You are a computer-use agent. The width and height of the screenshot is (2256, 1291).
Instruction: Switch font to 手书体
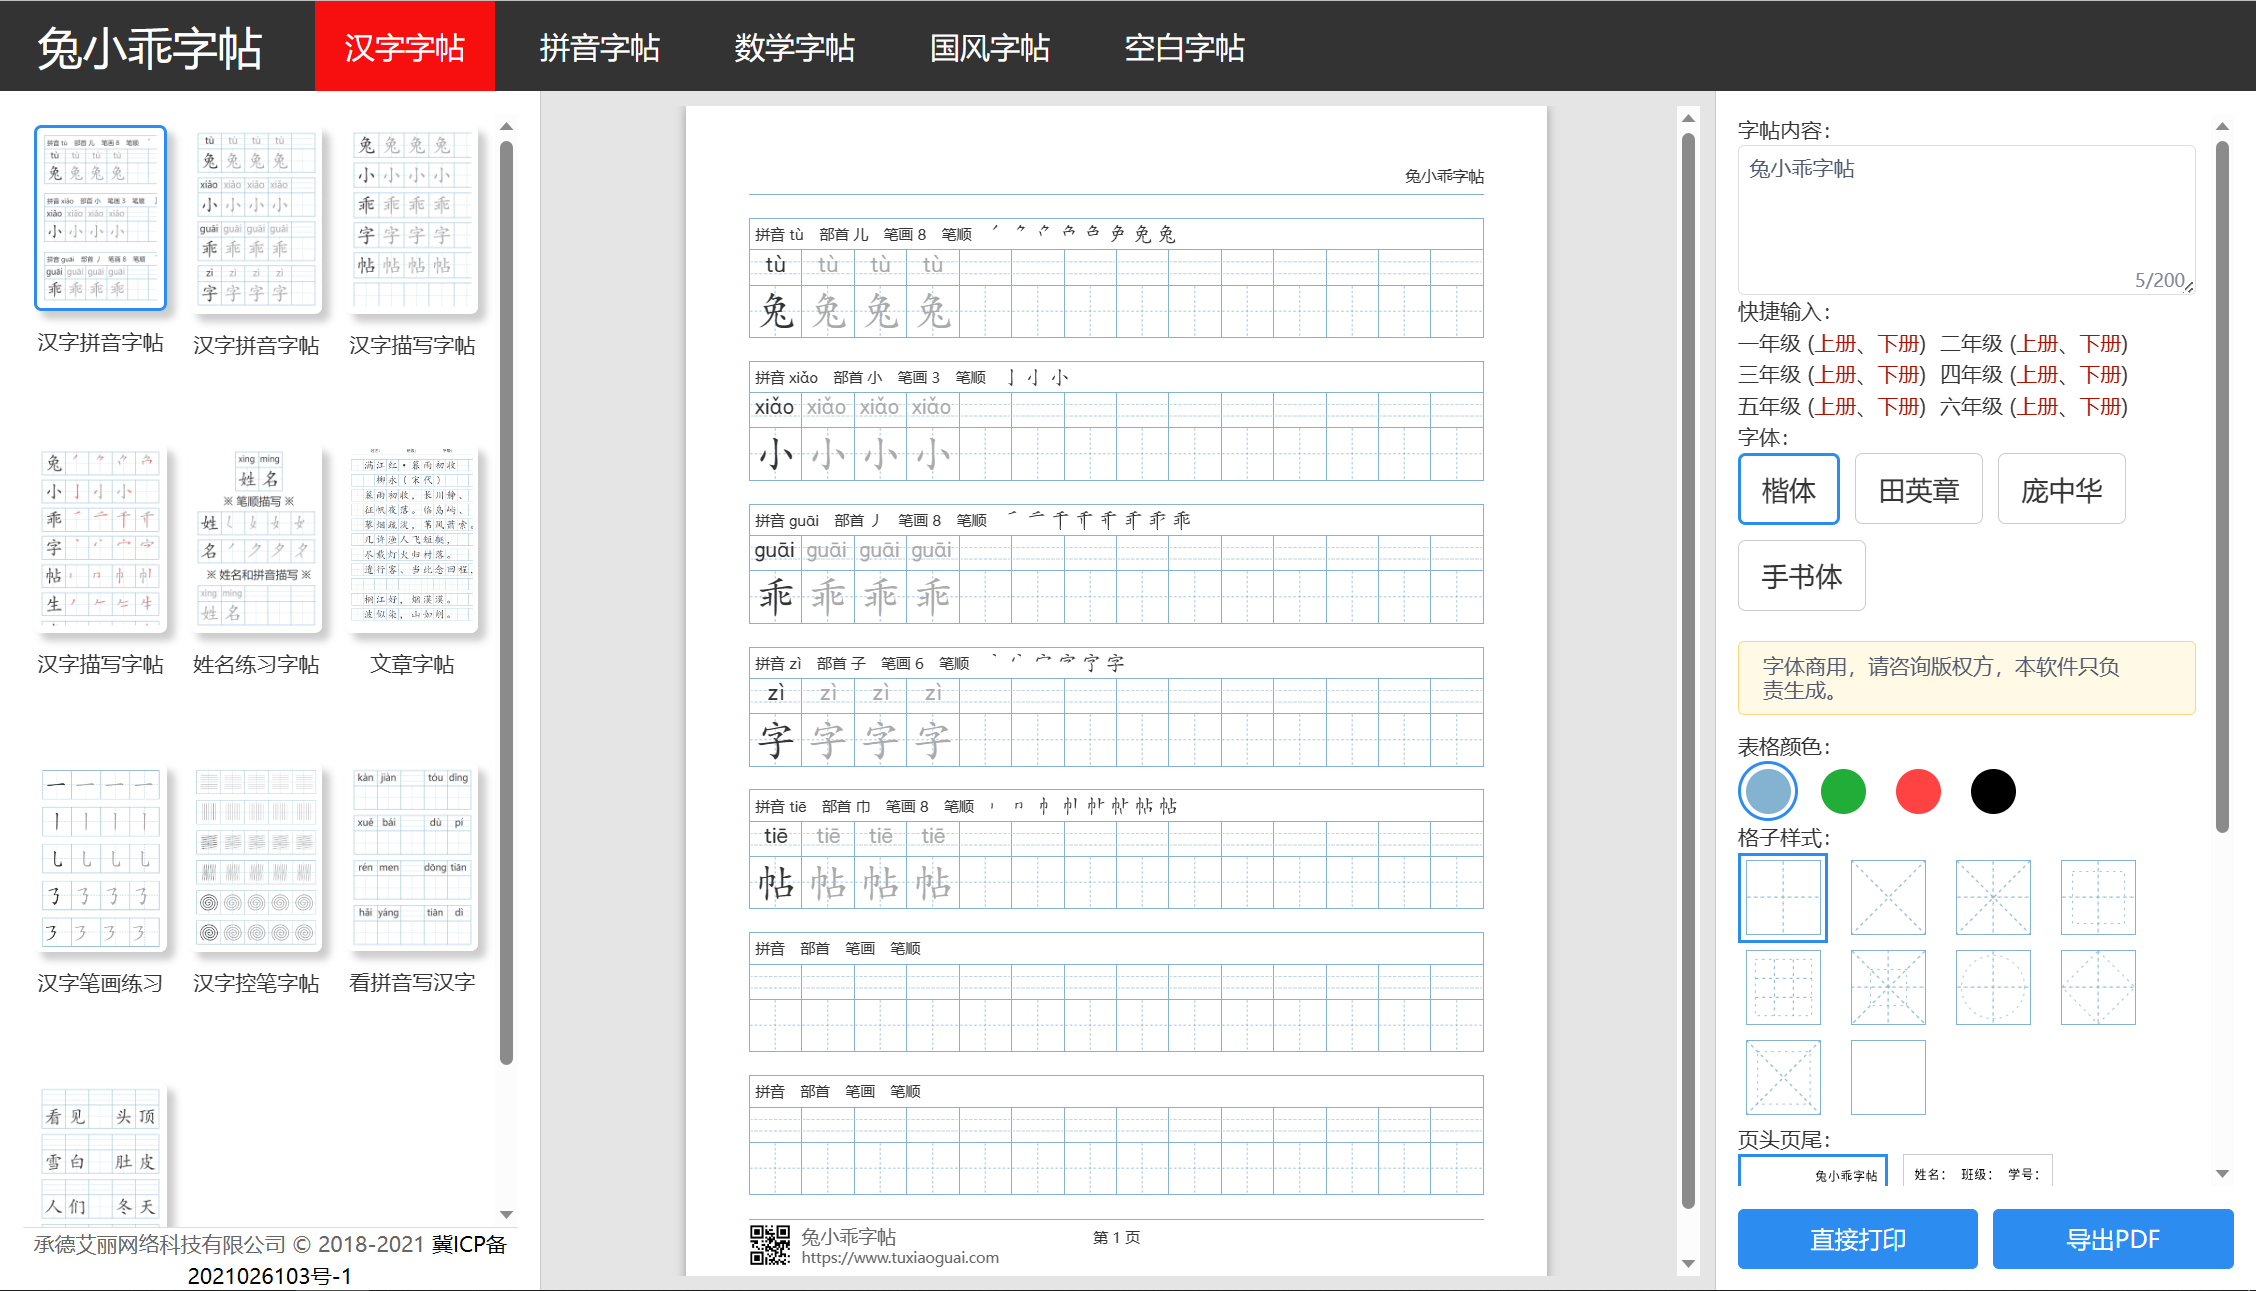[1801, 575]
